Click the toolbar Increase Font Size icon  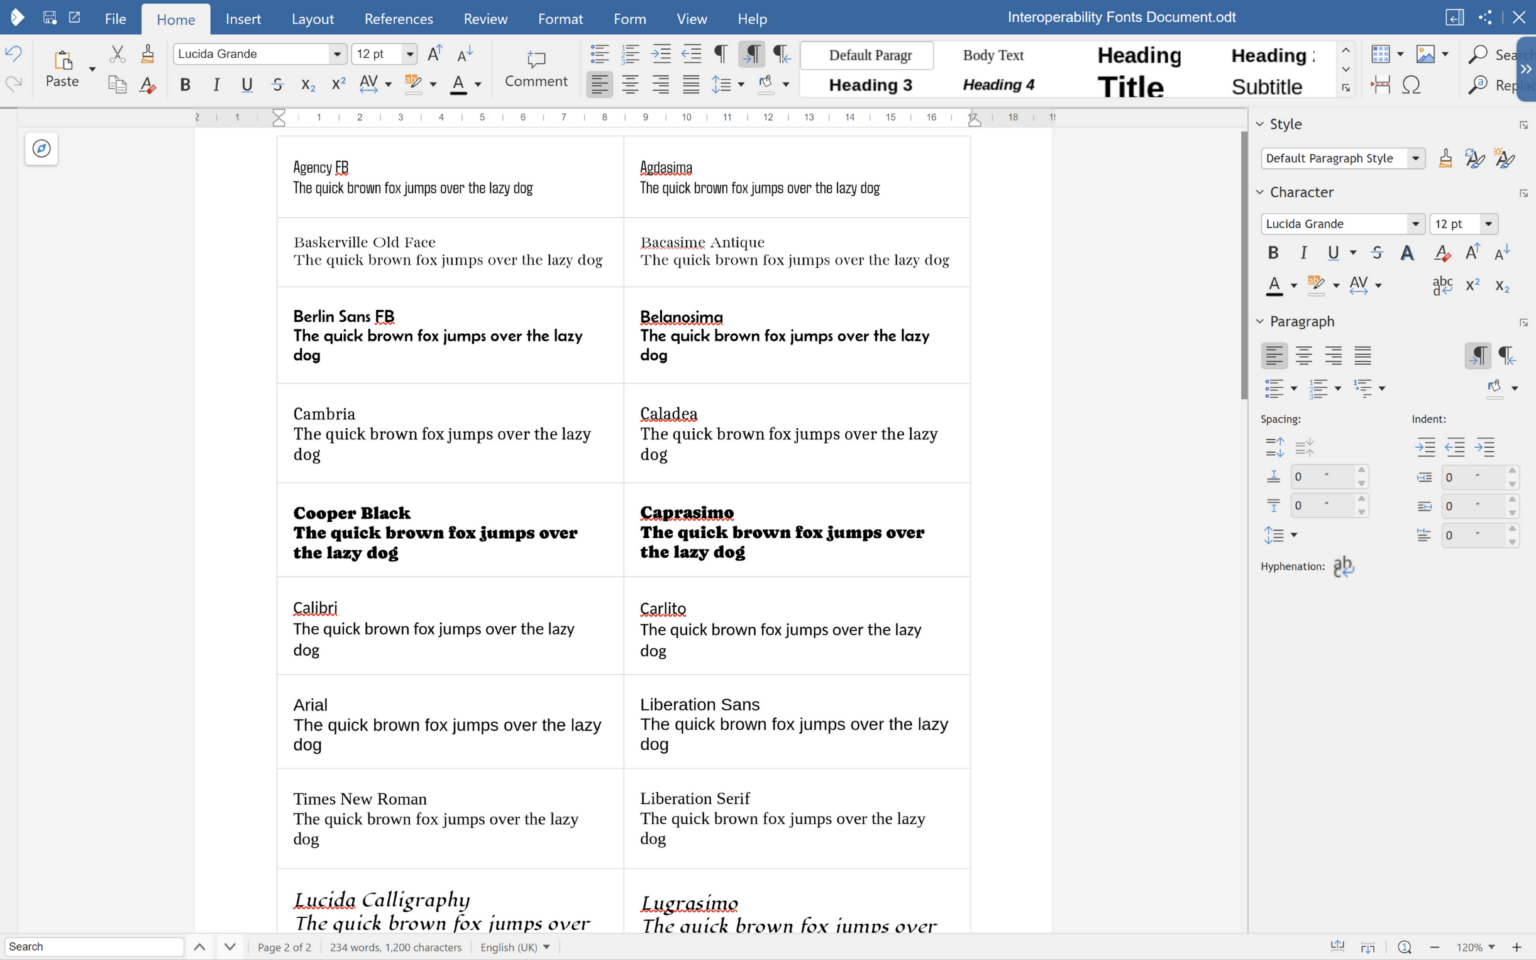point(435,54)
